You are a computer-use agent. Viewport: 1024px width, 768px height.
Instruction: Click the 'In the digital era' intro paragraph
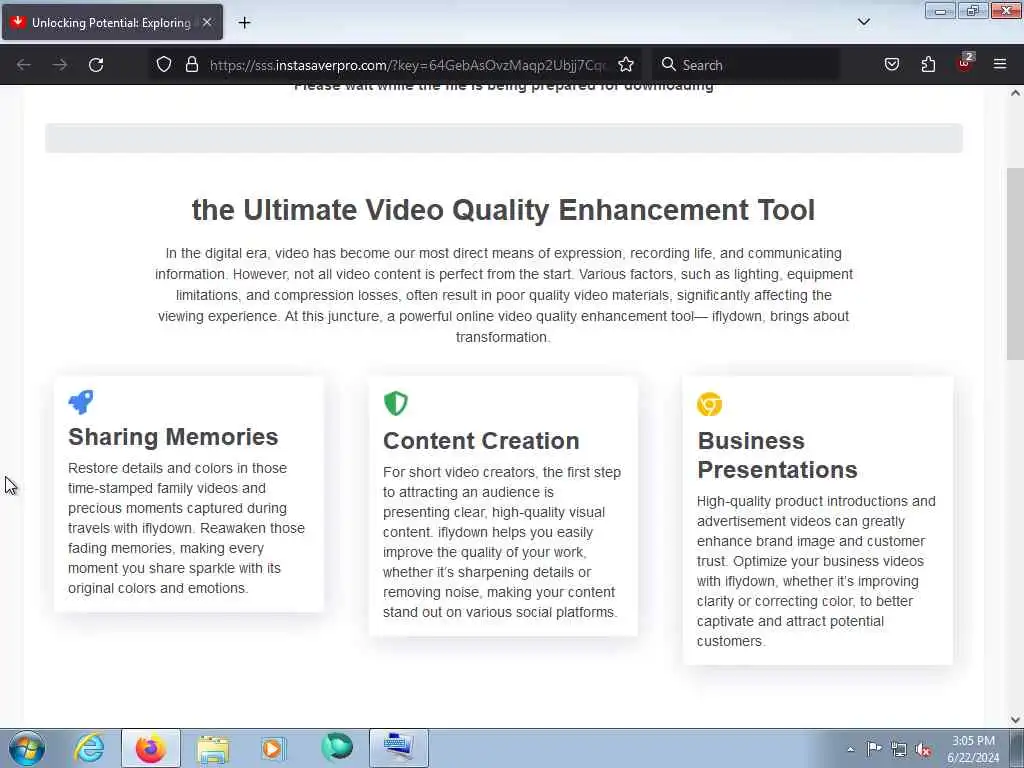[504, 295]
